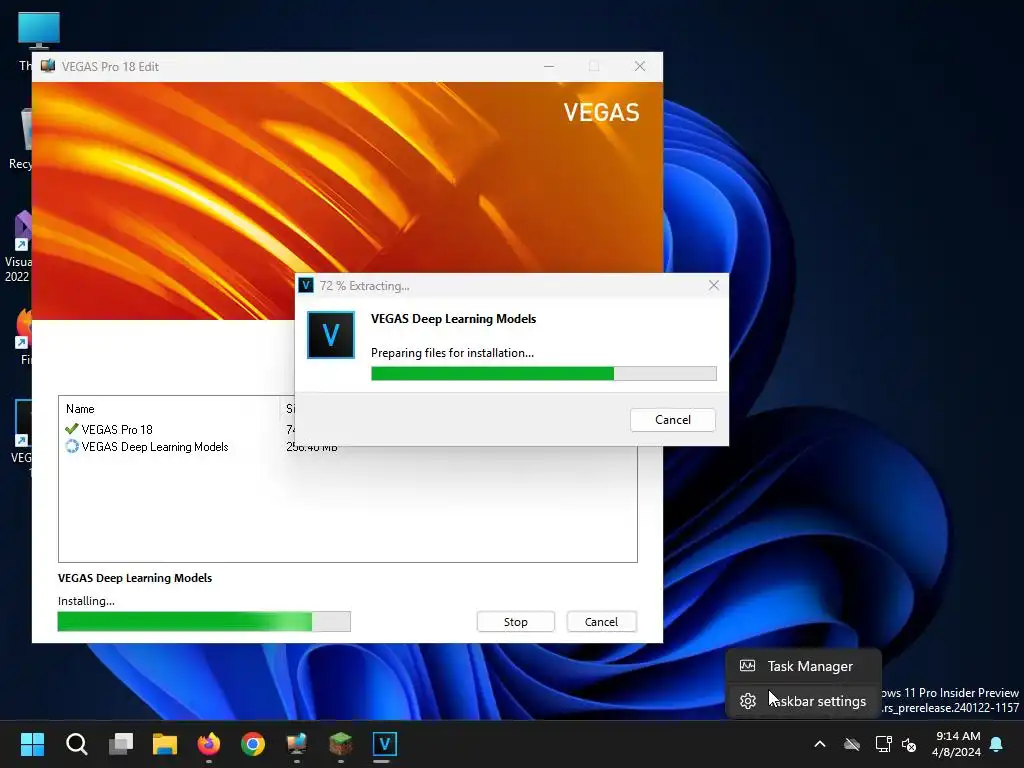
Task: Open Task View from taskbar
Action: (121, 743)
